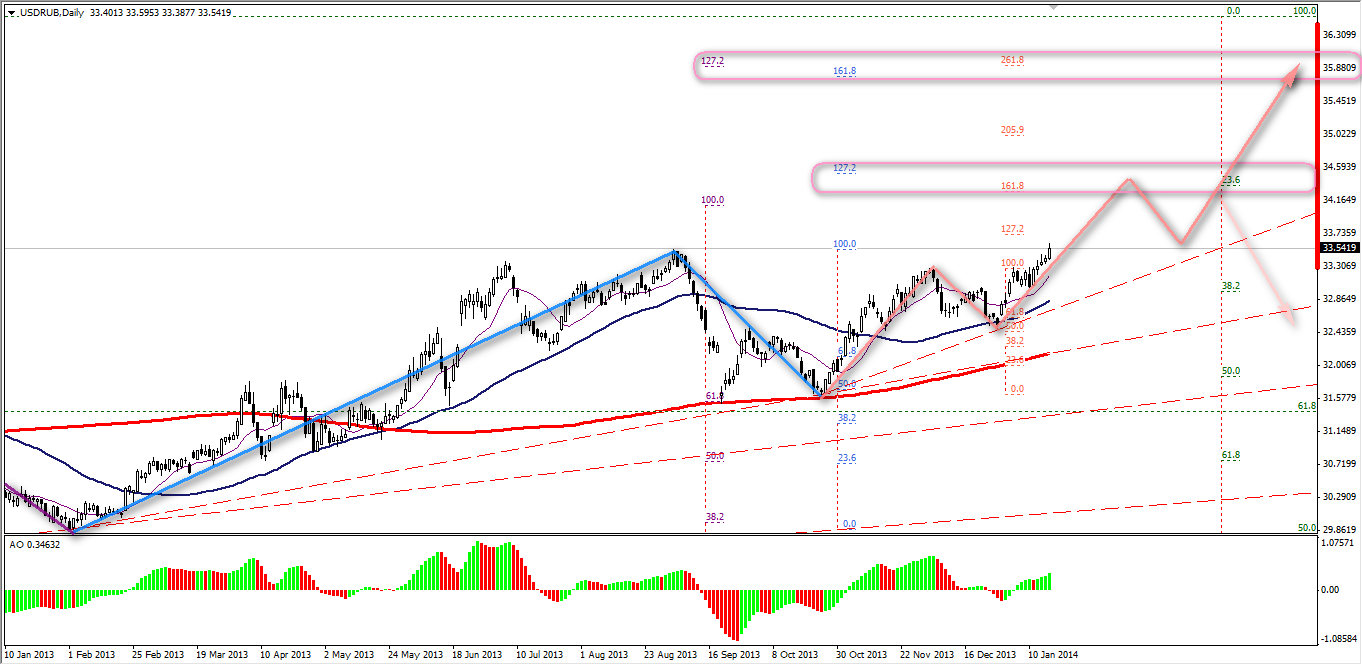Image resolution: width=1362 pixels, height=665 pixels.
Task: Click the orange 261.8 Fibonacci extension label
Action: pos(1012,60)
